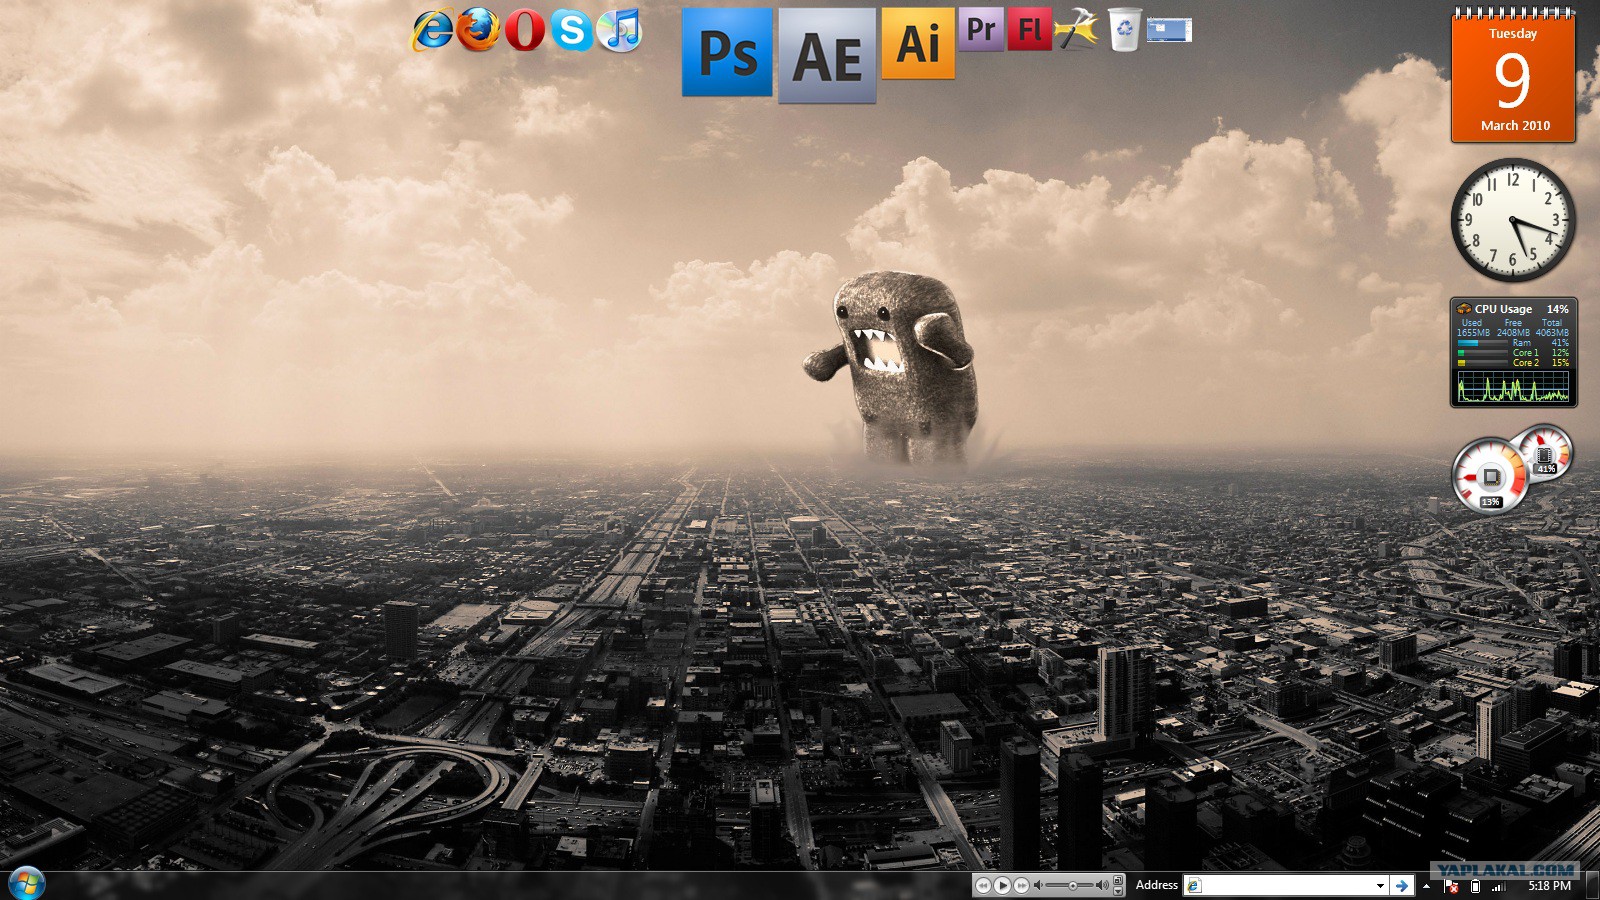Mute the taskbar media player
Screen dimensions: 1600x900
coord(1038,885)
